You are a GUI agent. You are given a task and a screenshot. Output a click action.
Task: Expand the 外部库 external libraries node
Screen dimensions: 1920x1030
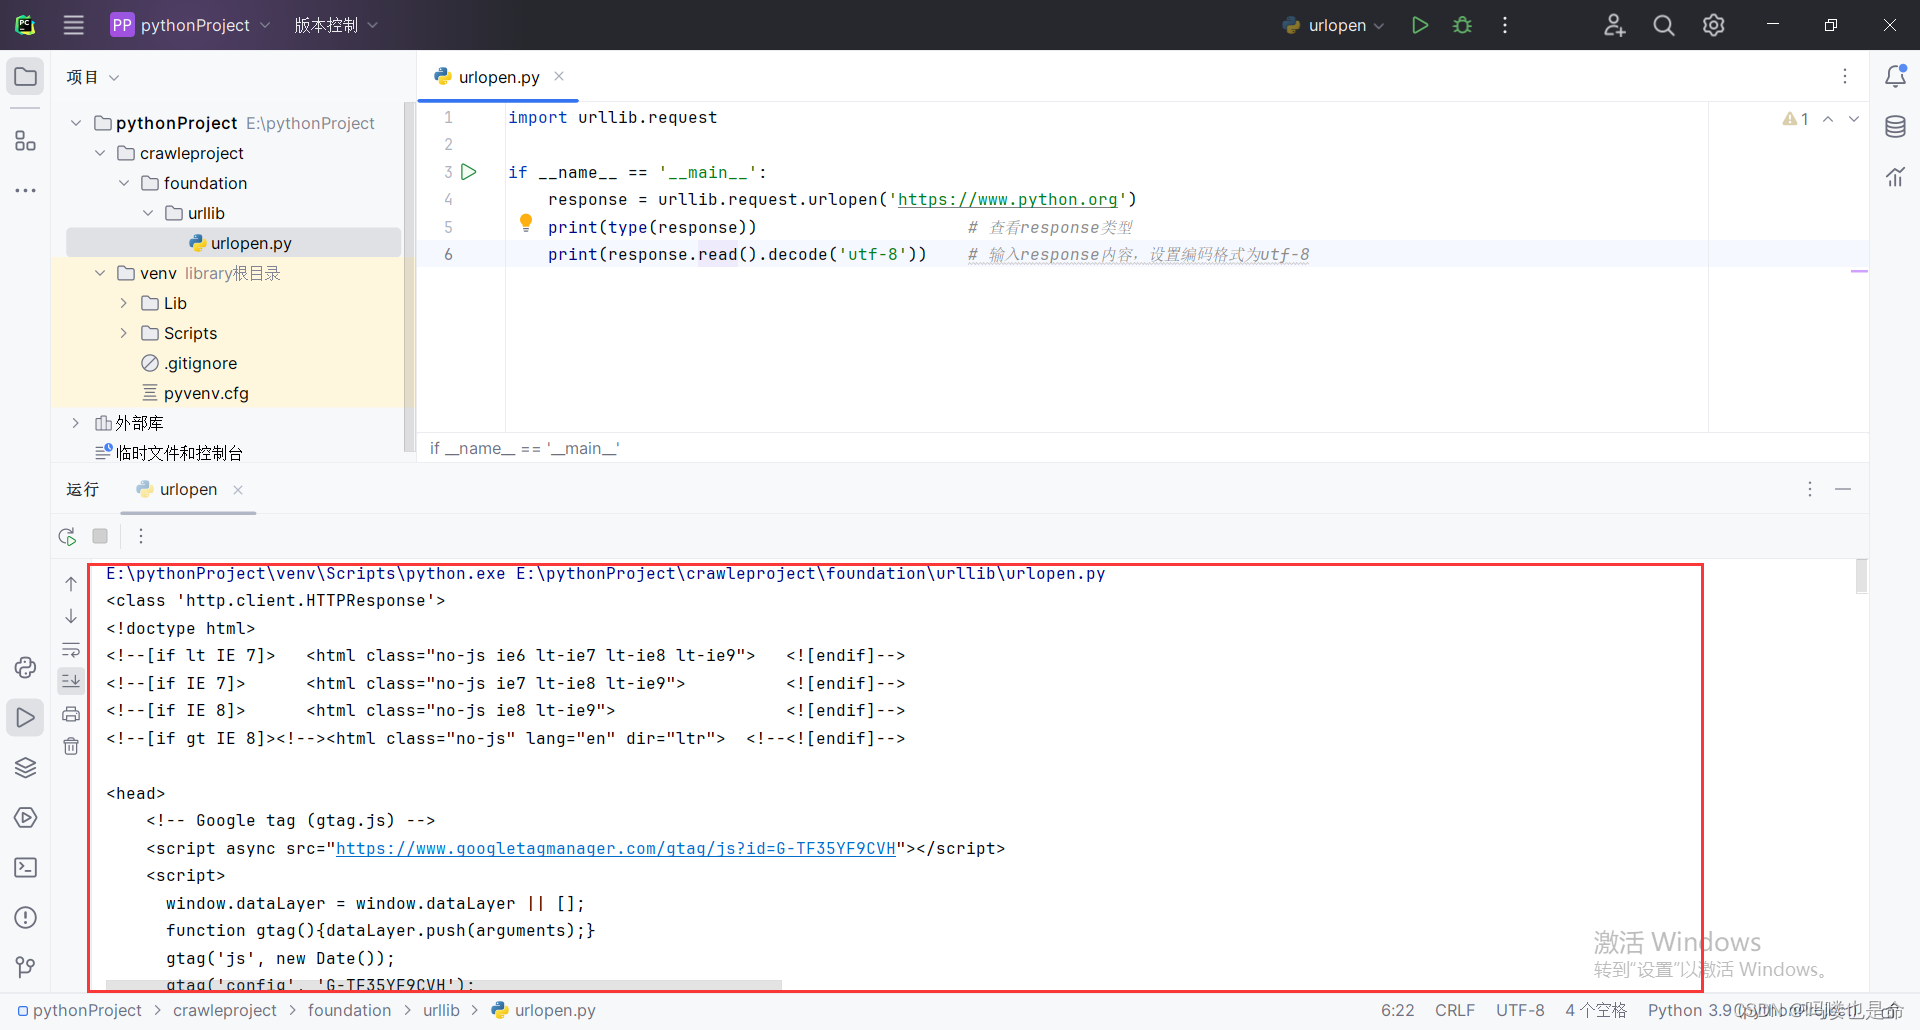76,423
